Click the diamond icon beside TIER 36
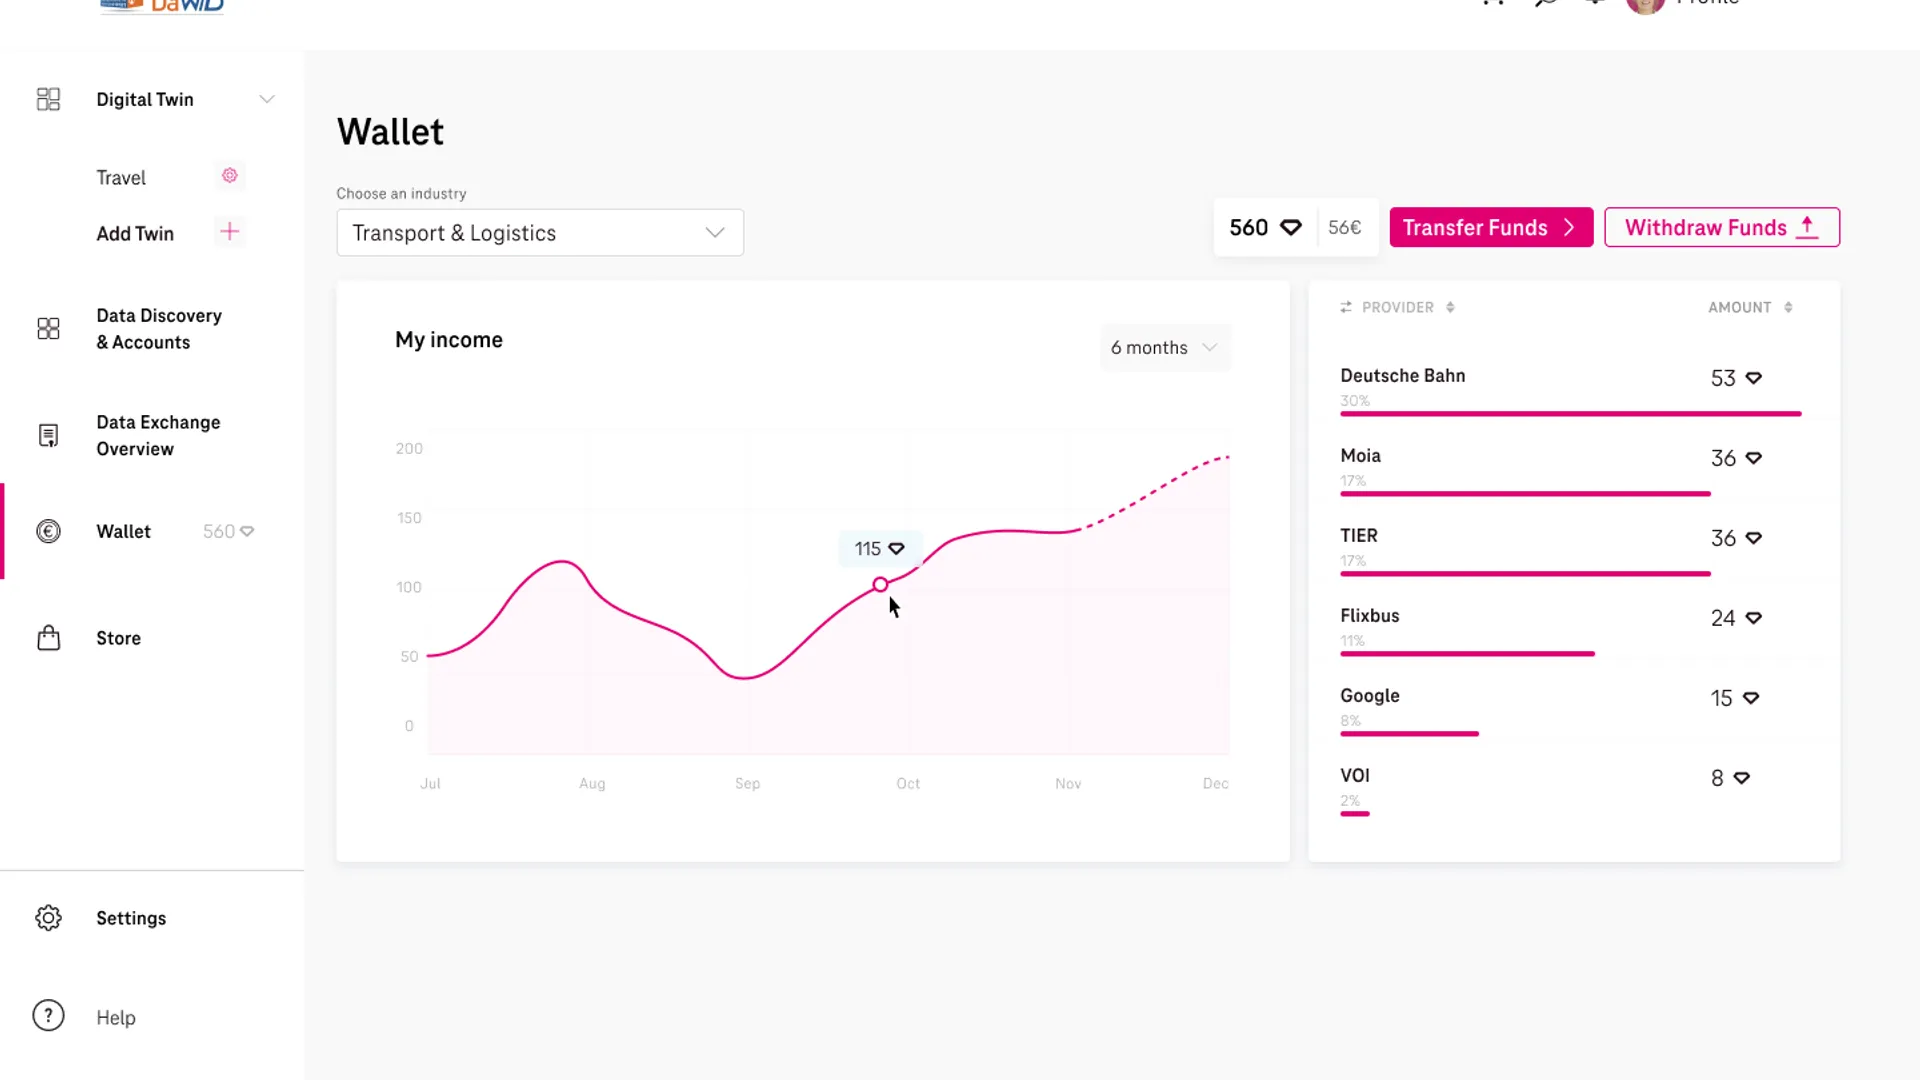 1754,538
